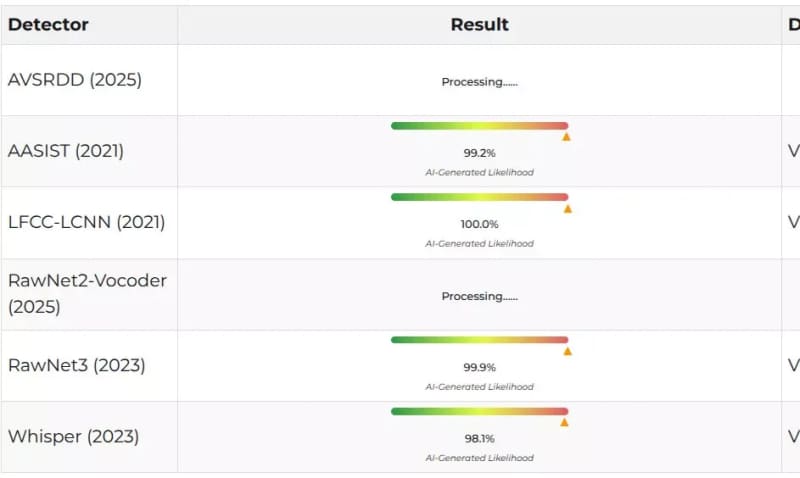Screen dimensions: 800x478
Task: Select the RawNet3 (2023) detector name
Action: click(77, 365)
